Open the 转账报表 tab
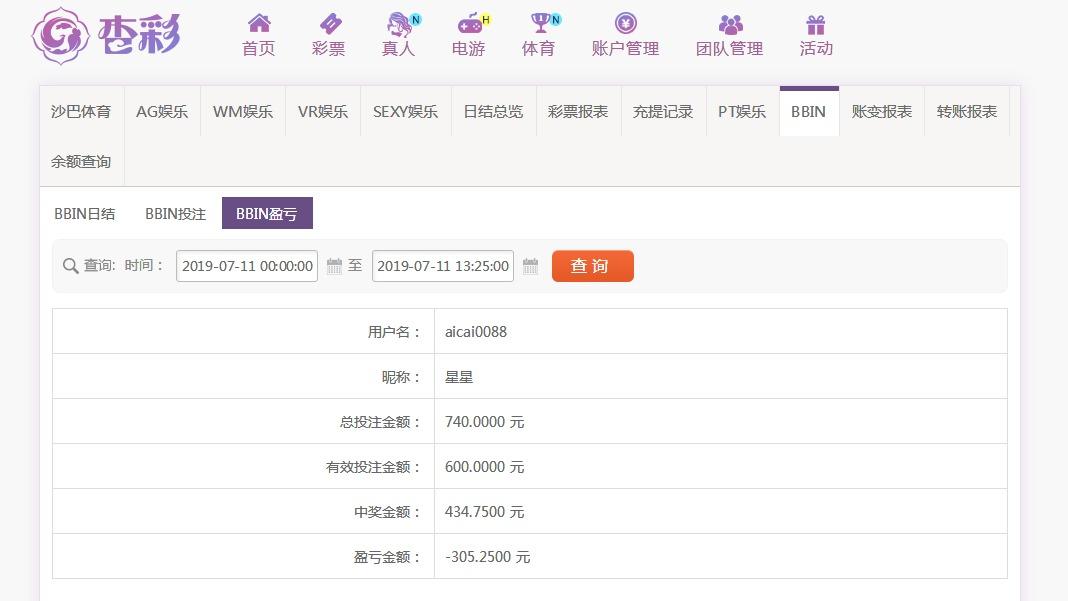The height and width of the screenshot is (601, 1068). click(967, 111)
